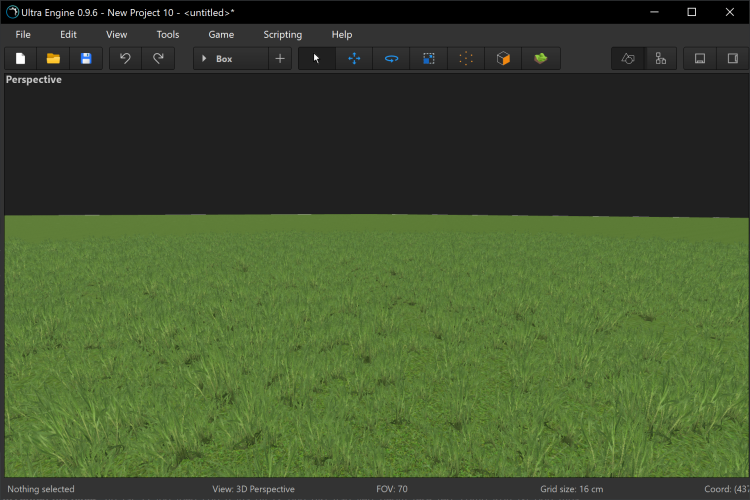Click the Perspective viewport label

click(x=33, y=79)
